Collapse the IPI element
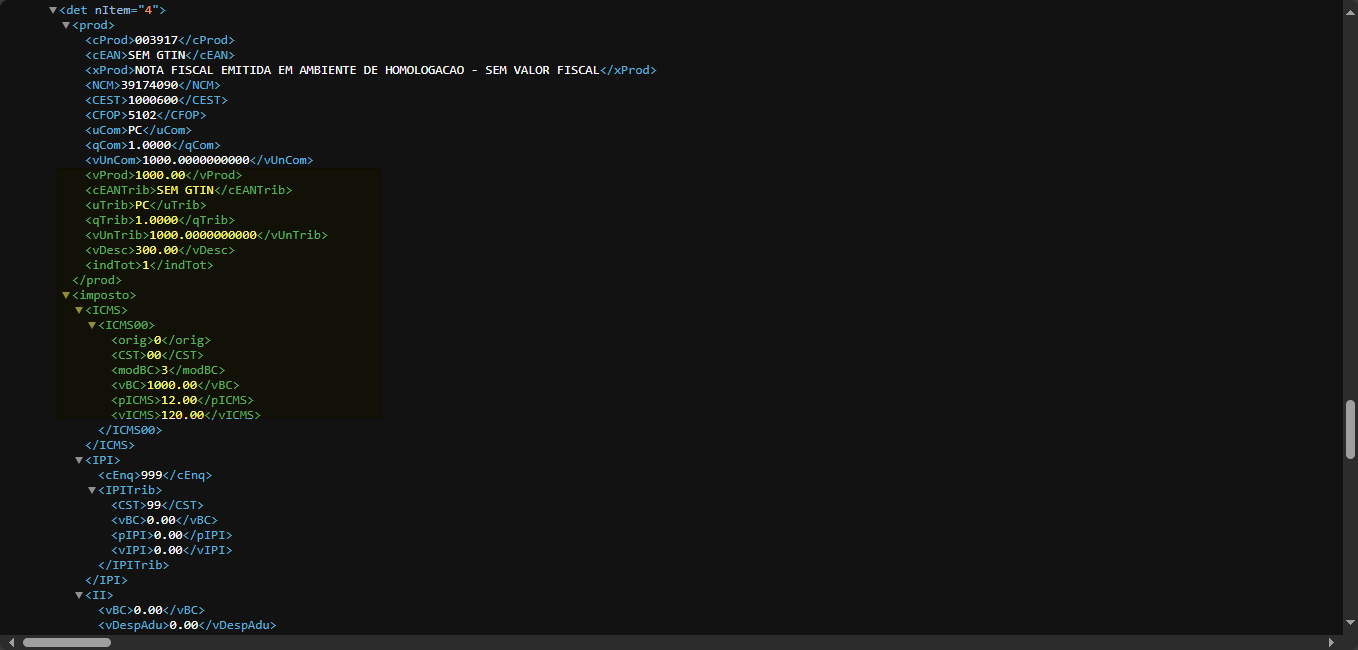Screen dimensions: 1358x650 point(79,460)
